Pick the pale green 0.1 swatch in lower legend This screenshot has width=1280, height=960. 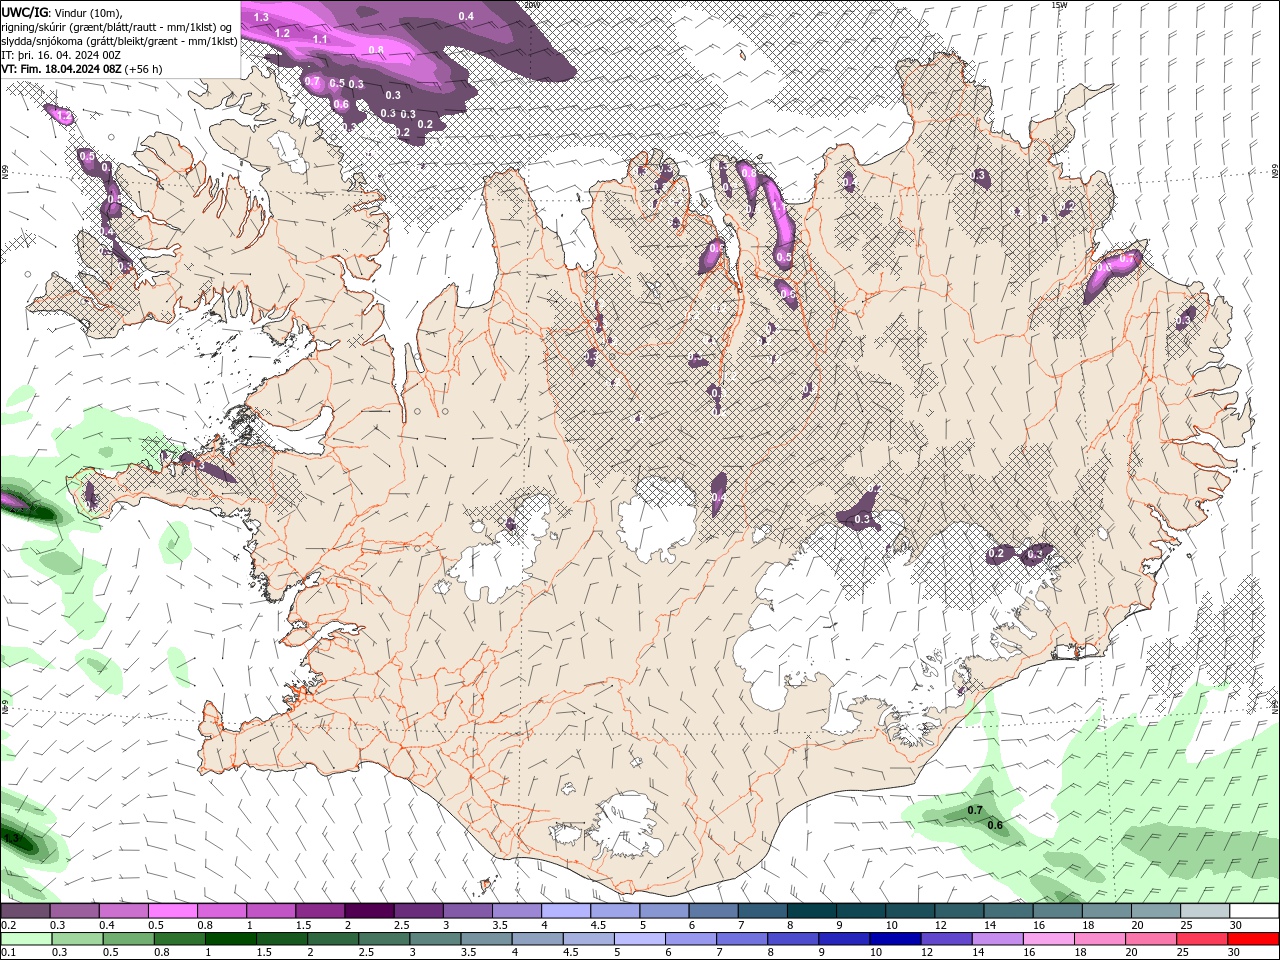[26, 939]
